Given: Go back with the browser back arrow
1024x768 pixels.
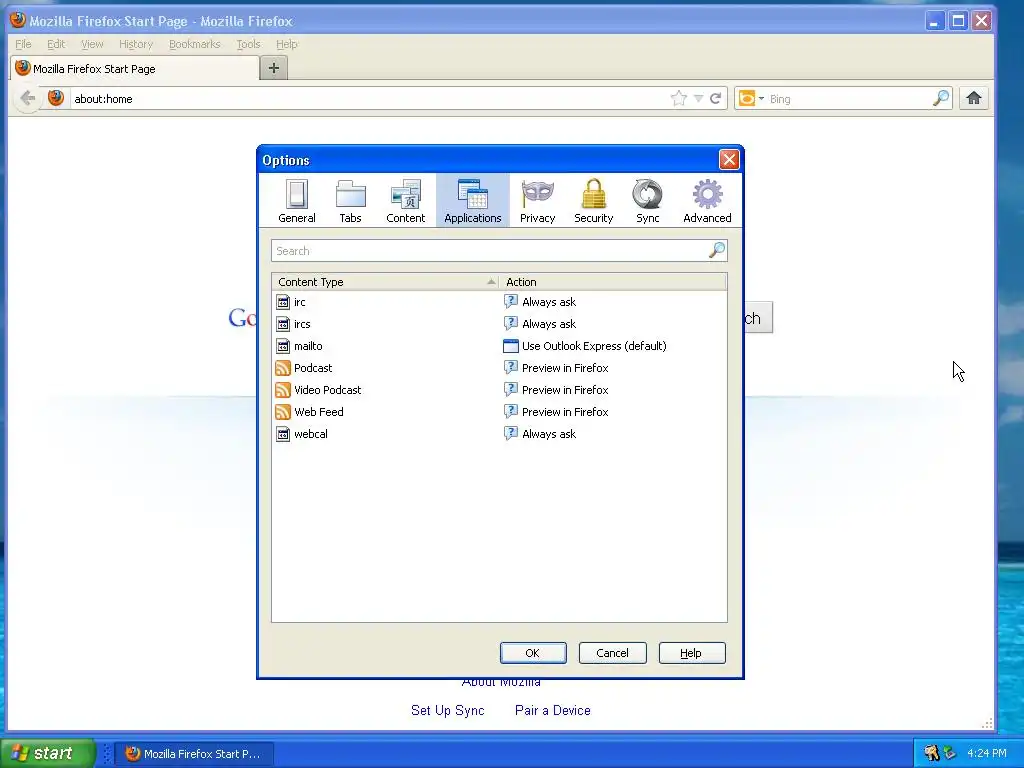Looking at the screenshot, I should (x=27, y=99).
